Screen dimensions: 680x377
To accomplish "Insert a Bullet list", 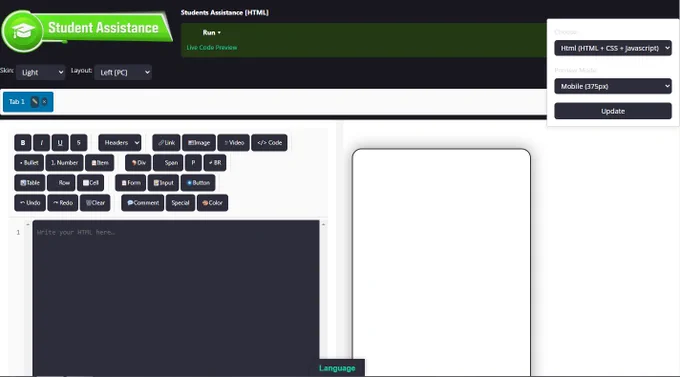I will (x=29, y=163).
